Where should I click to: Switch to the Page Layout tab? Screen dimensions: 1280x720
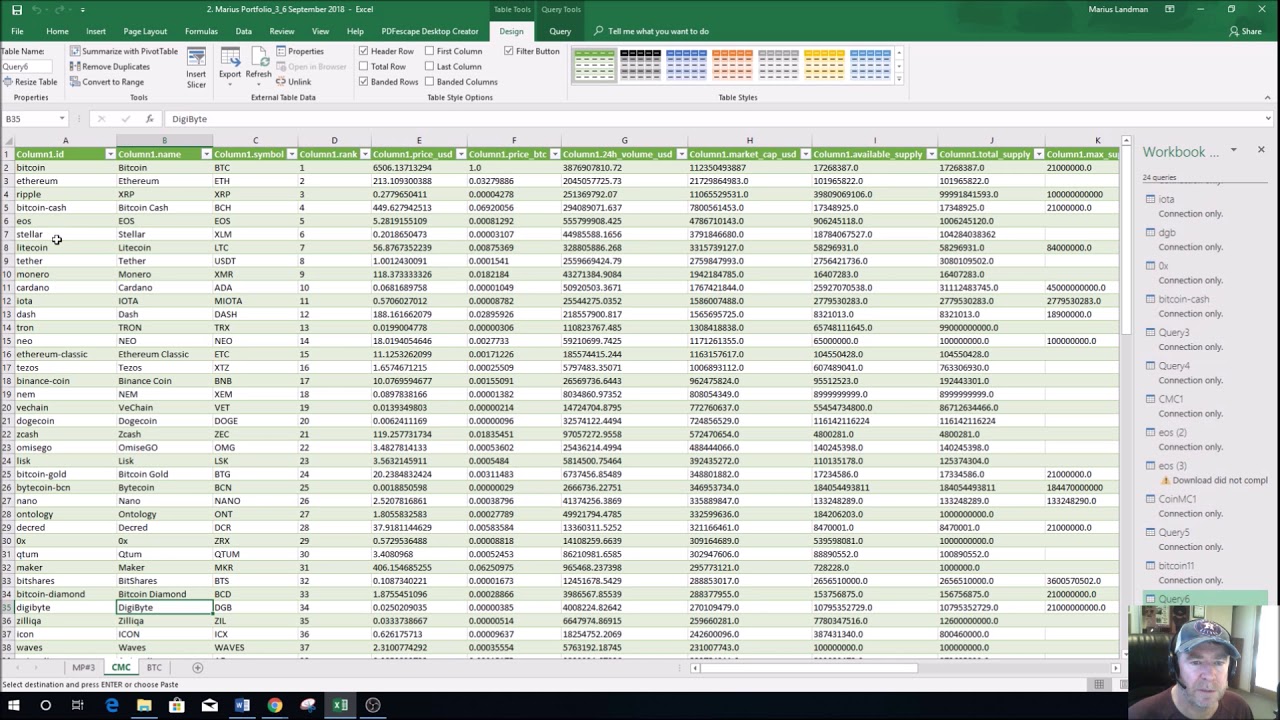click(x=145, y=31)
